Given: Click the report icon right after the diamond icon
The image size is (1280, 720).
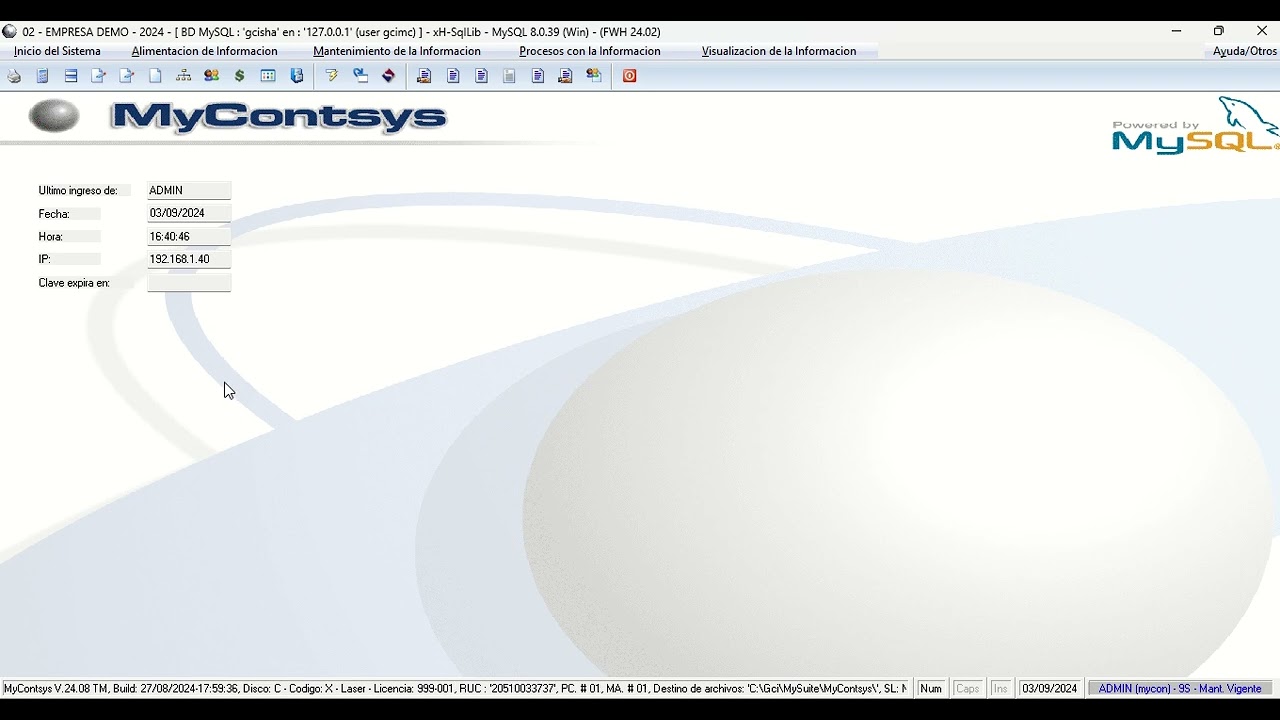Looking at the screenshot, I should tap(424, 76).
